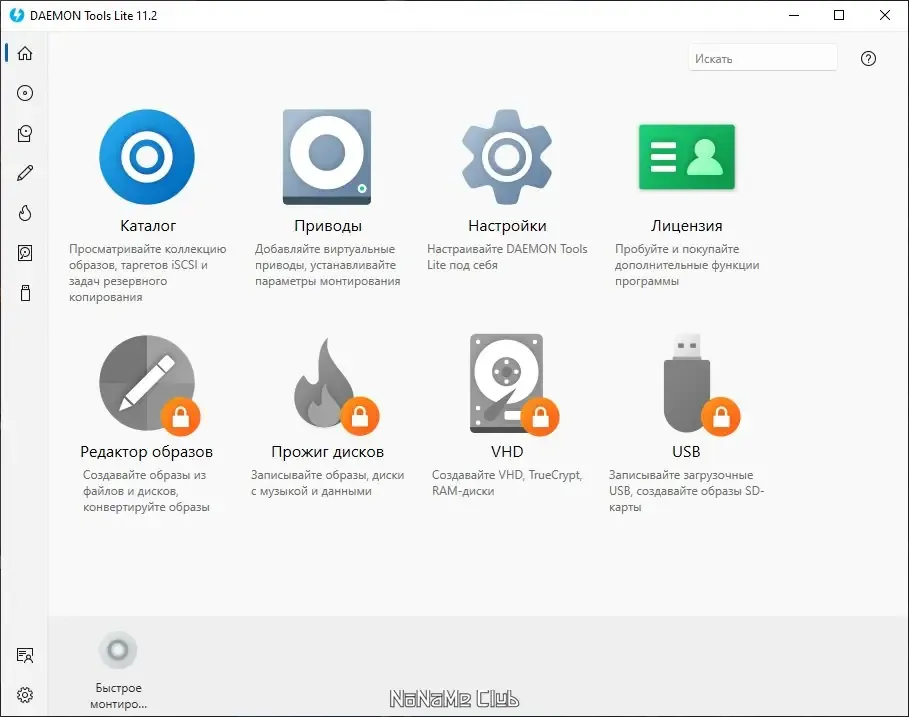Open the license sidebar icon at bottom
909x717 pixels.
pyautogui.click(x=25, y=655)
